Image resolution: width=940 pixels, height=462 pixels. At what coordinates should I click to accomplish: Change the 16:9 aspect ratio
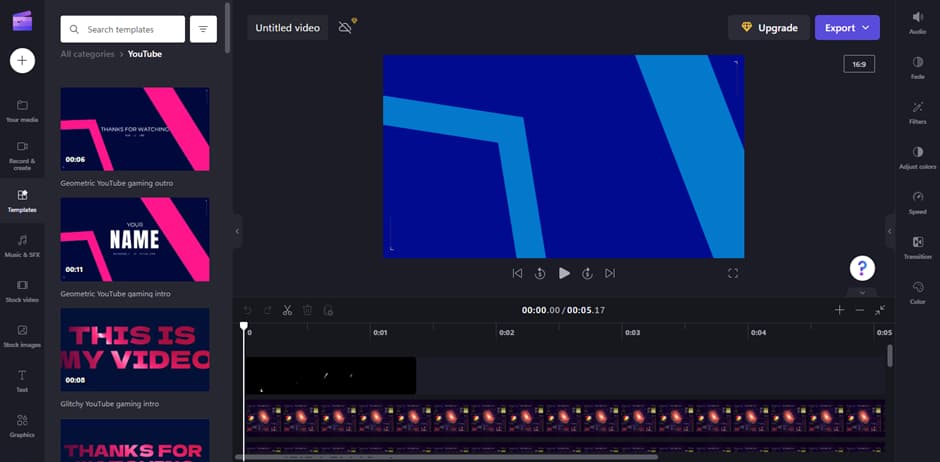pos(859,64)
